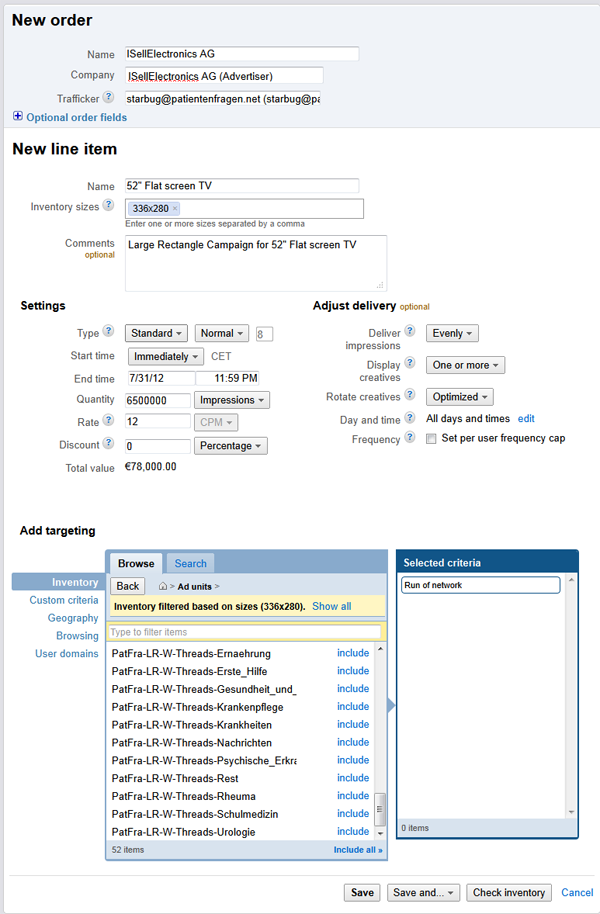Select Custom criteria targeting category
This screenshot has width=600, height=914.
(x=64, y=600)
